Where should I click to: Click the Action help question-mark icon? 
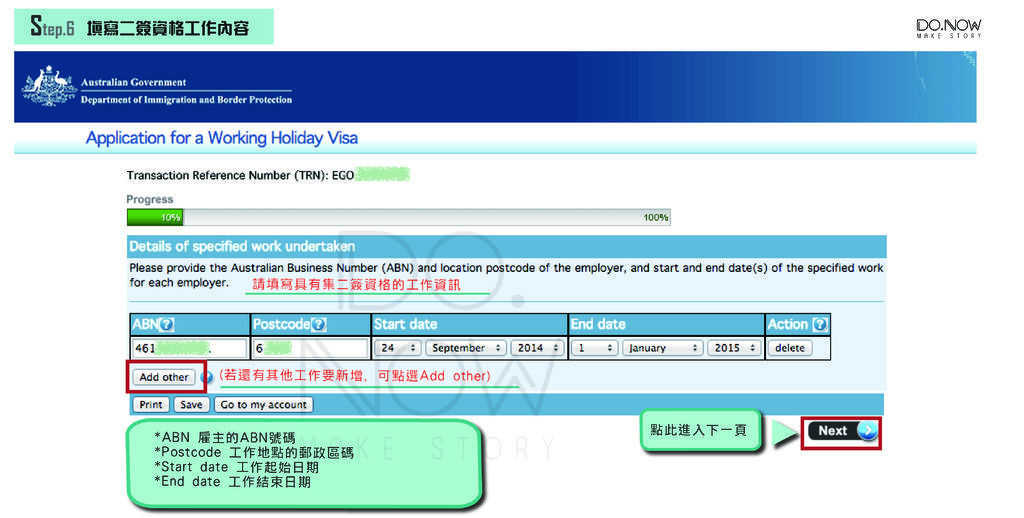[x=820, y=325]
